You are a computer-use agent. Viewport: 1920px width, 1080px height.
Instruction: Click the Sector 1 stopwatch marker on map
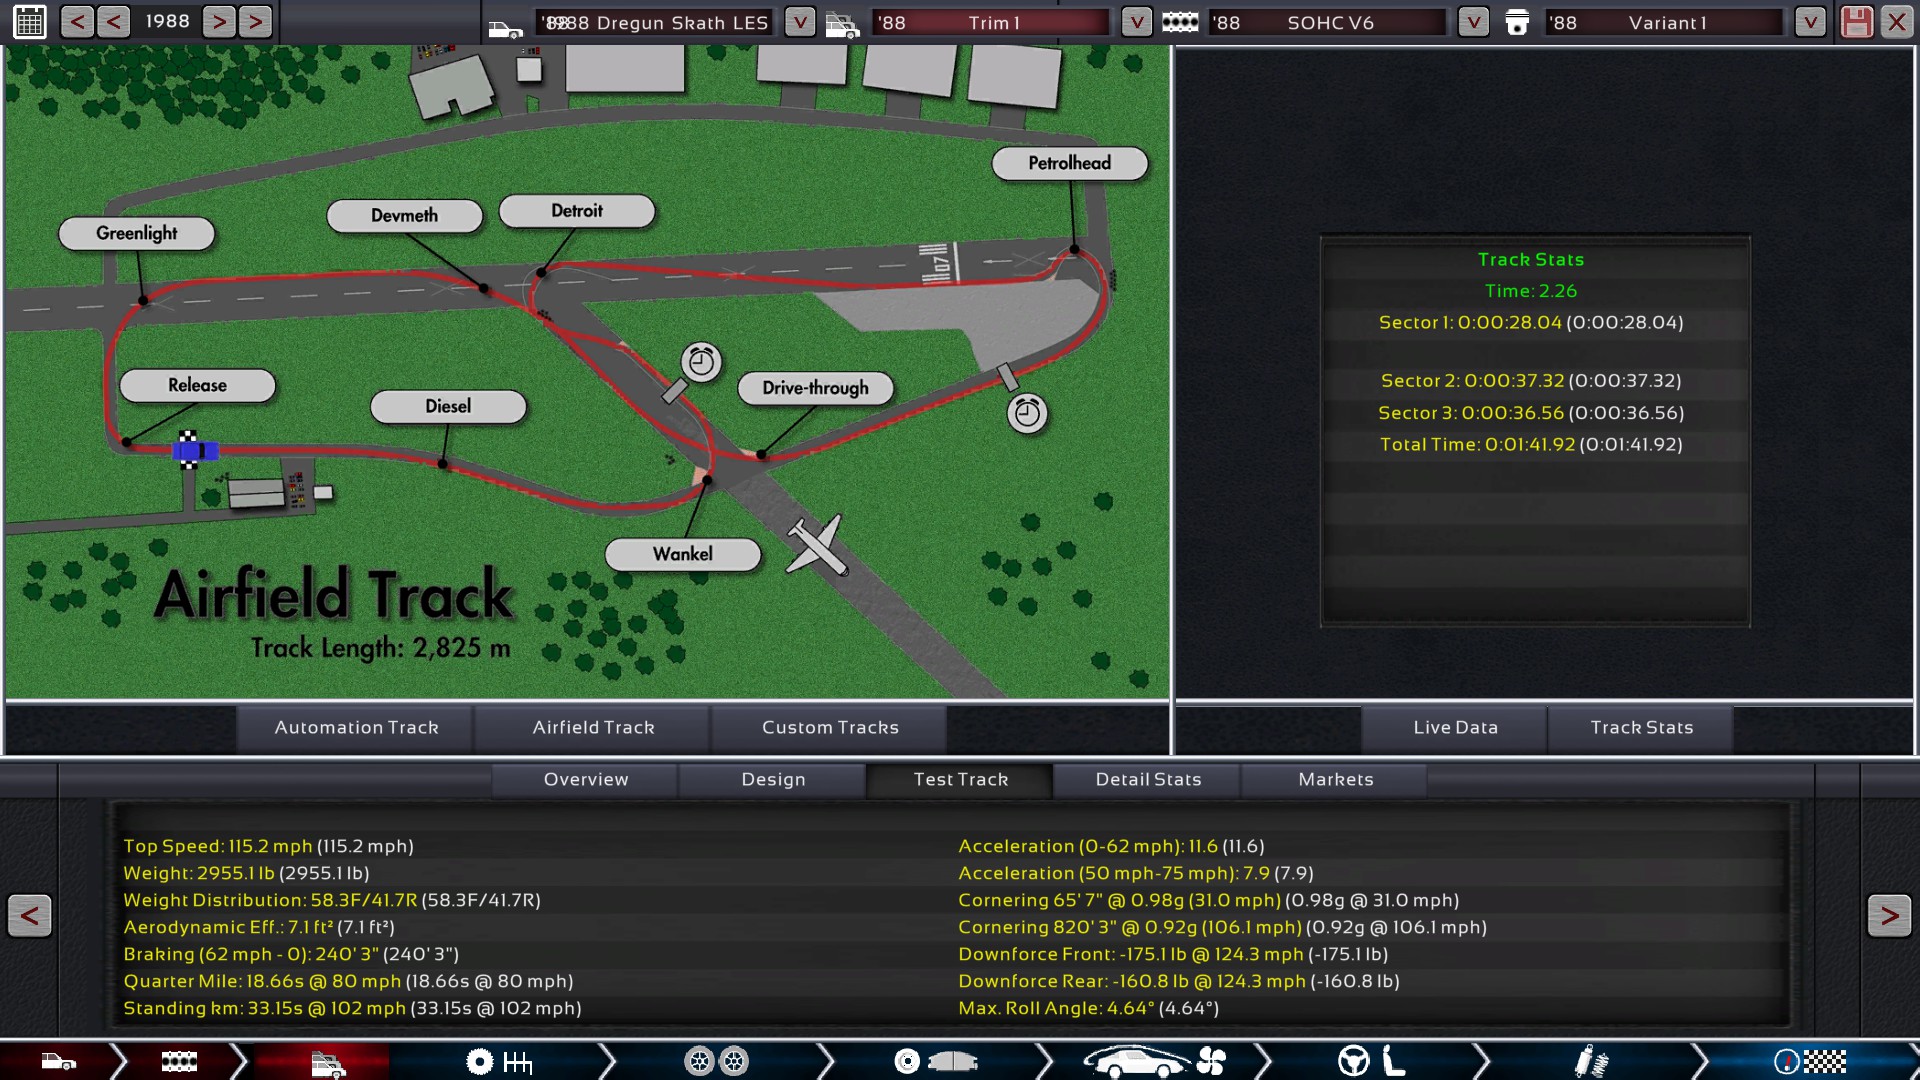tap(701, 362)
